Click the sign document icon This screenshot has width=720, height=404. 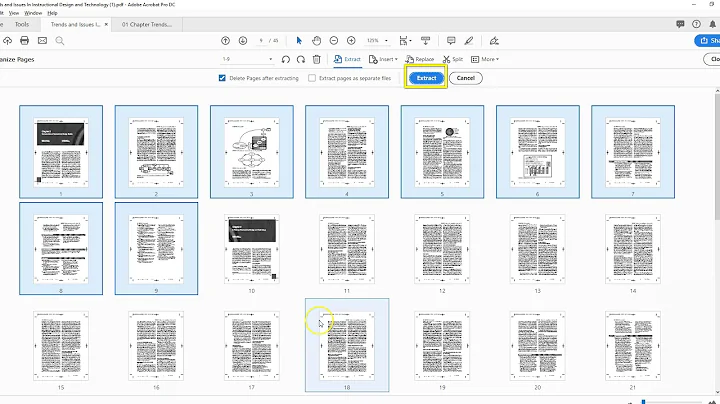coord(494,41)
